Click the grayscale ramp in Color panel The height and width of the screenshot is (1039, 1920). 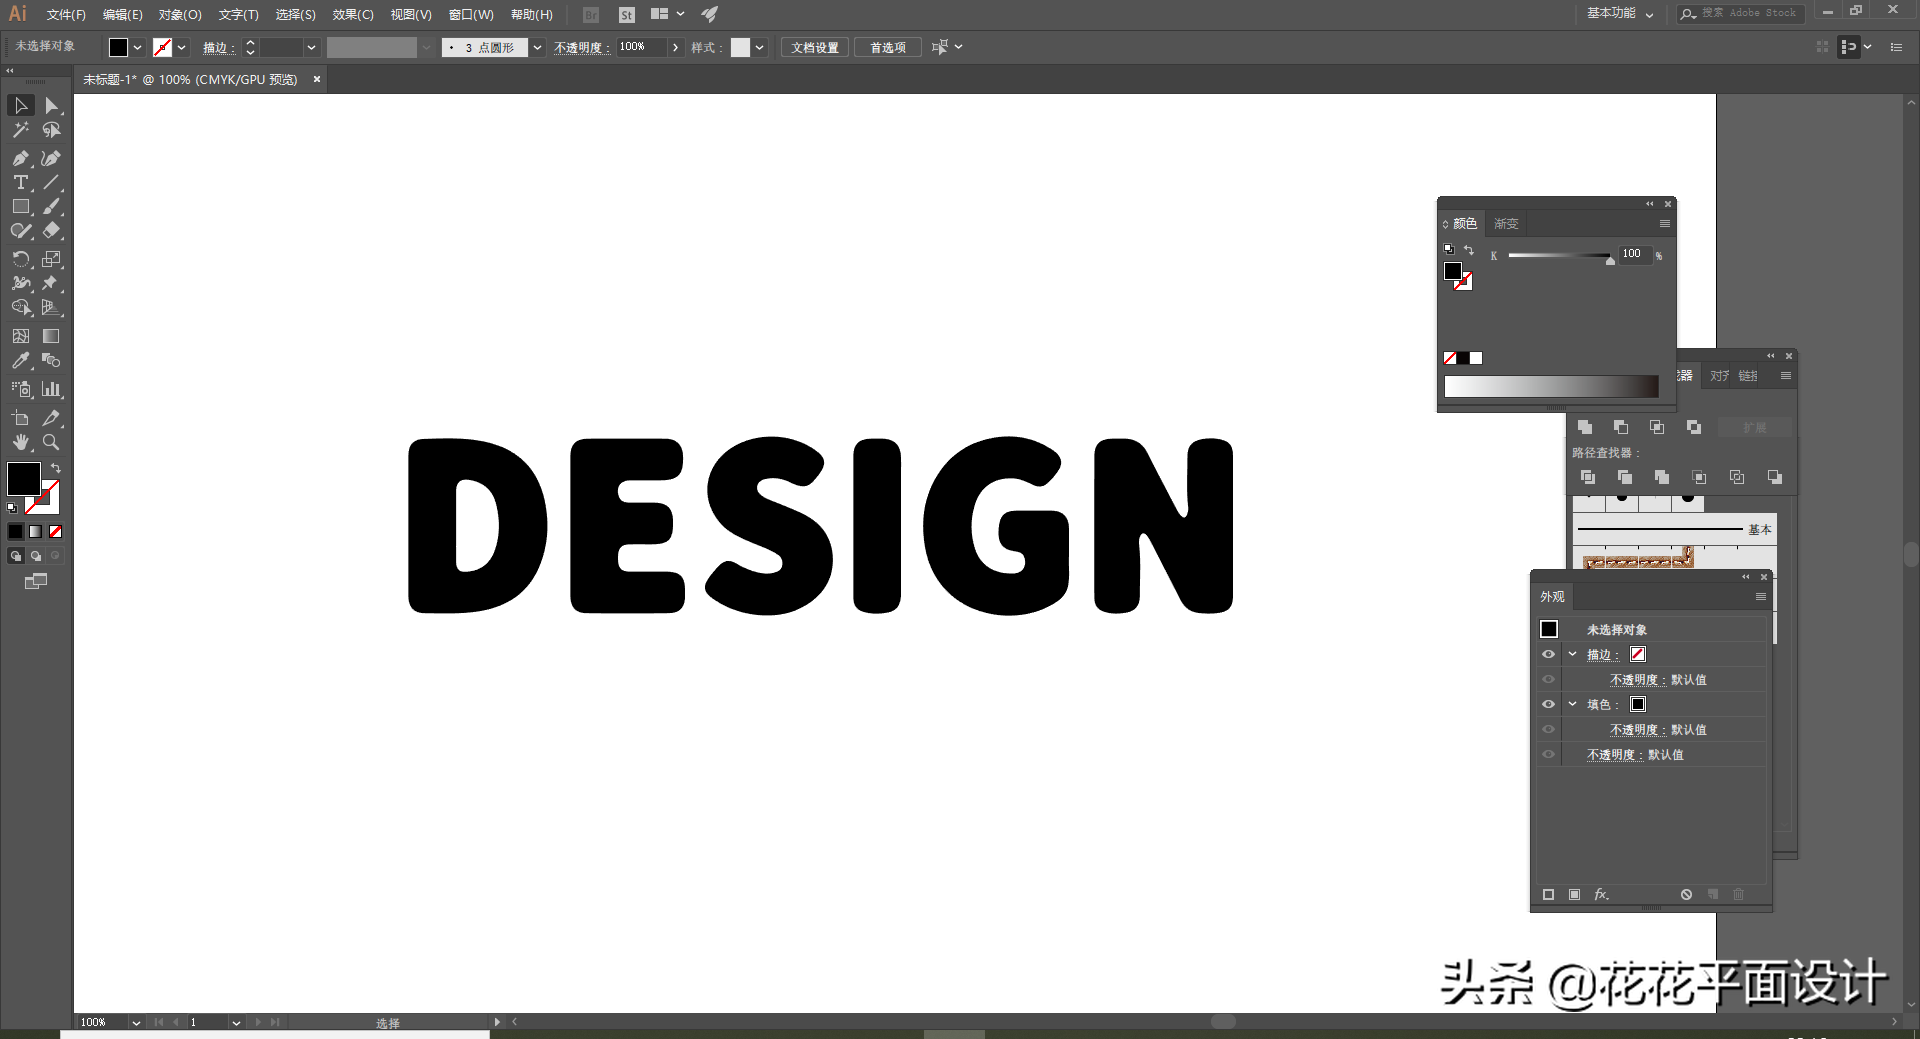click(1551, 387)
